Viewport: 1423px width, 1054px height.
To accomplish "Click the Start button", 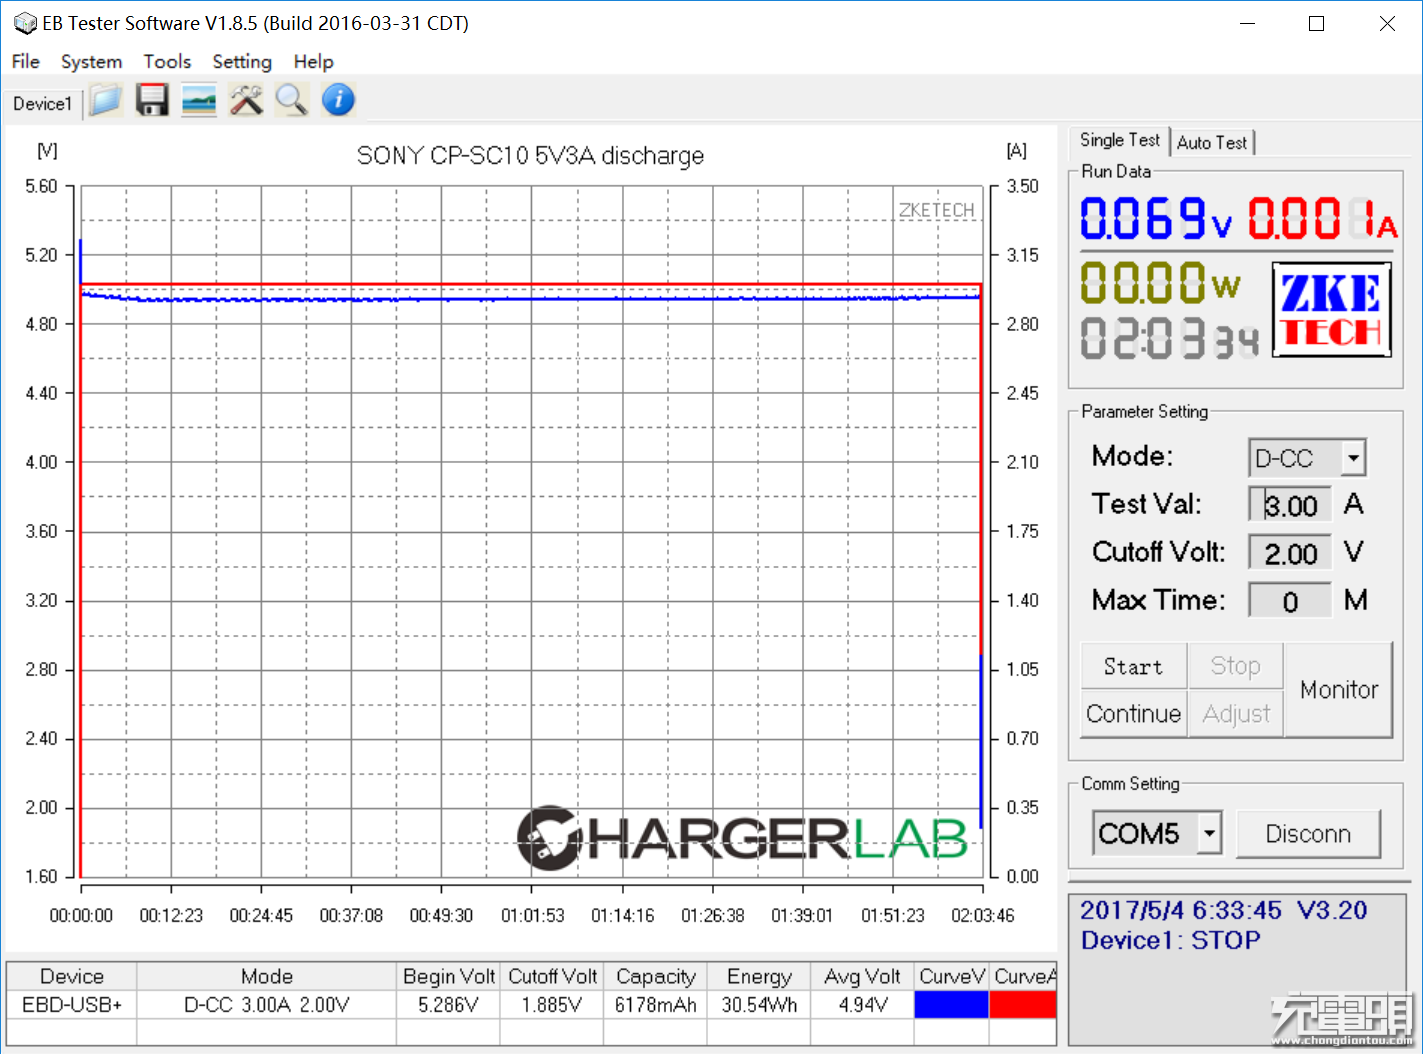I will pos(1134,666).
